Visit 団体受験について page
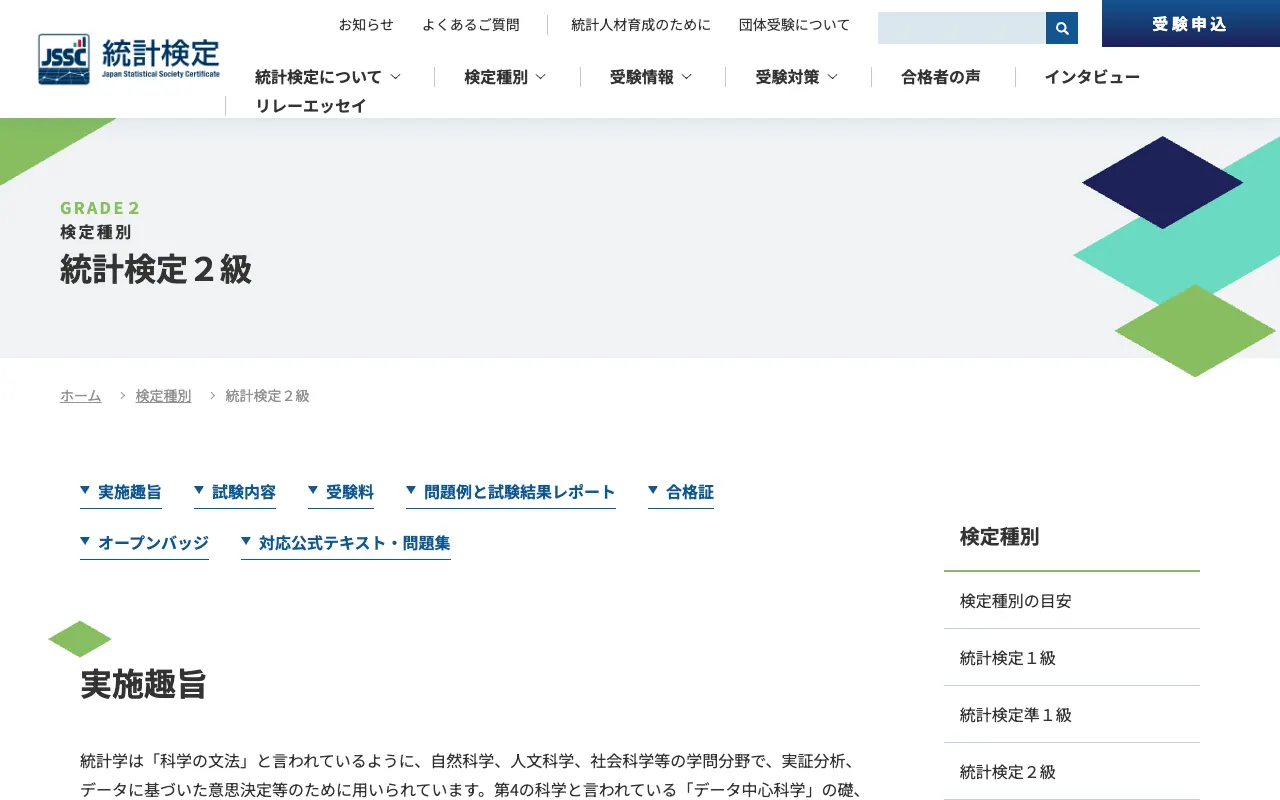This screenshot has height=800, width=1280. [x=795, y=25]
